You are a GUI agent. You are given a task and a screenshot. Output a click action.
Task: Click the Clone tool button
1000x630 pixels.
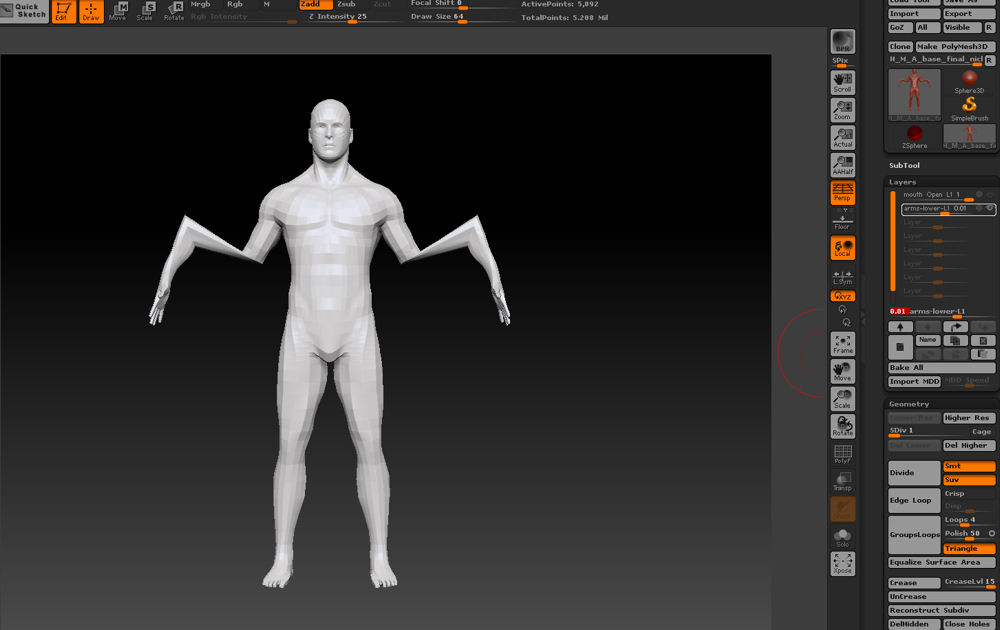[900, 47]
